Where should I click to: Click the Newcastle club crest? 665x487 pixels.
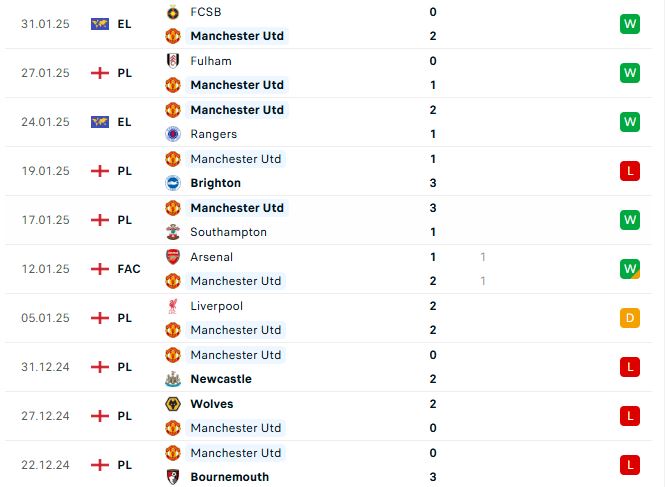point(173,379)
